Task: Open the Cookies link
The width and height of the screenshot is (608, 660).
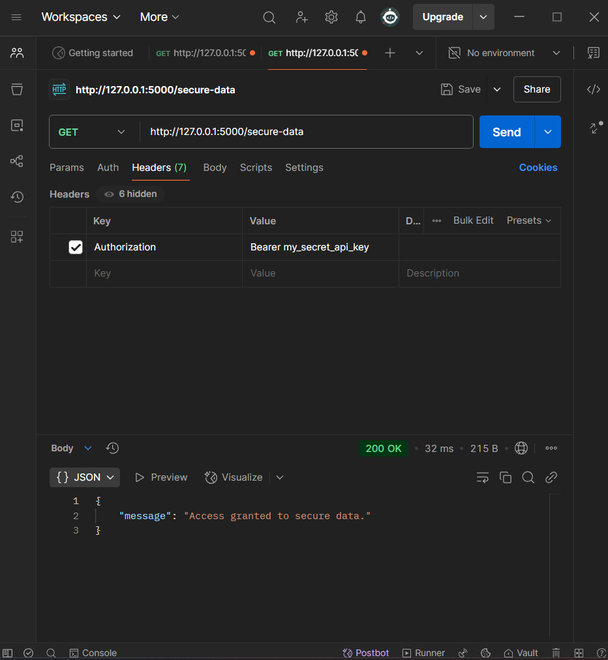Action: click(538, 168)
